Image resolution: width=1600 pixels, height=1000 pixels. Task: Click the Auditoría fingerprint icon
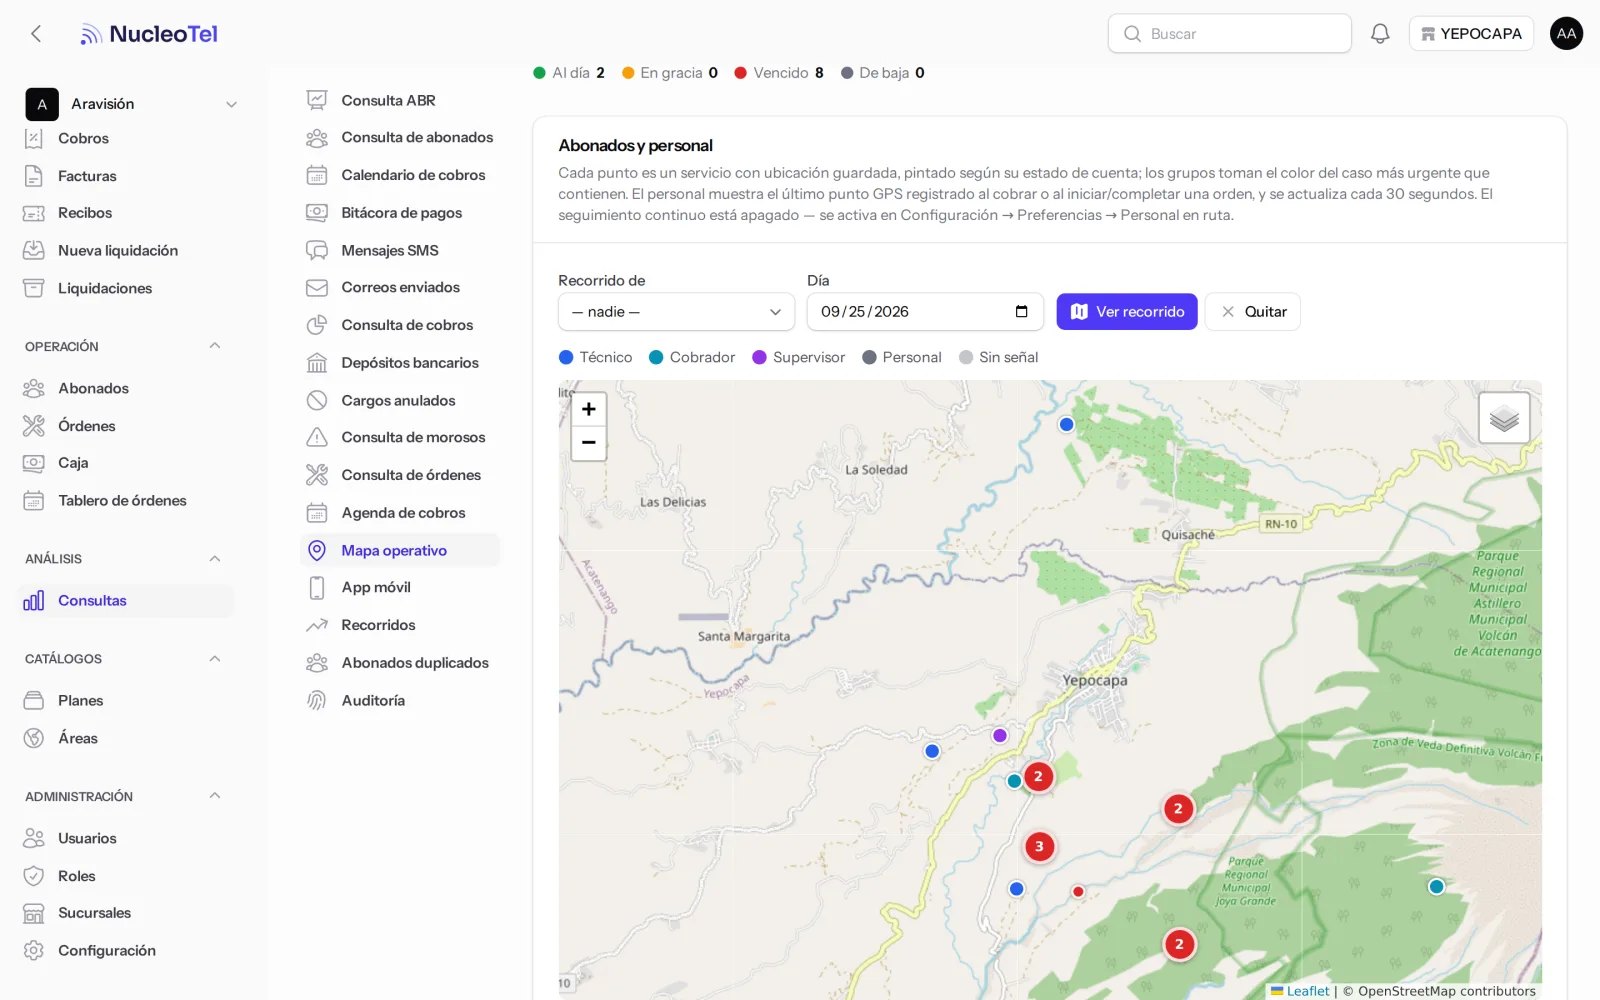[x=317, y=701]
